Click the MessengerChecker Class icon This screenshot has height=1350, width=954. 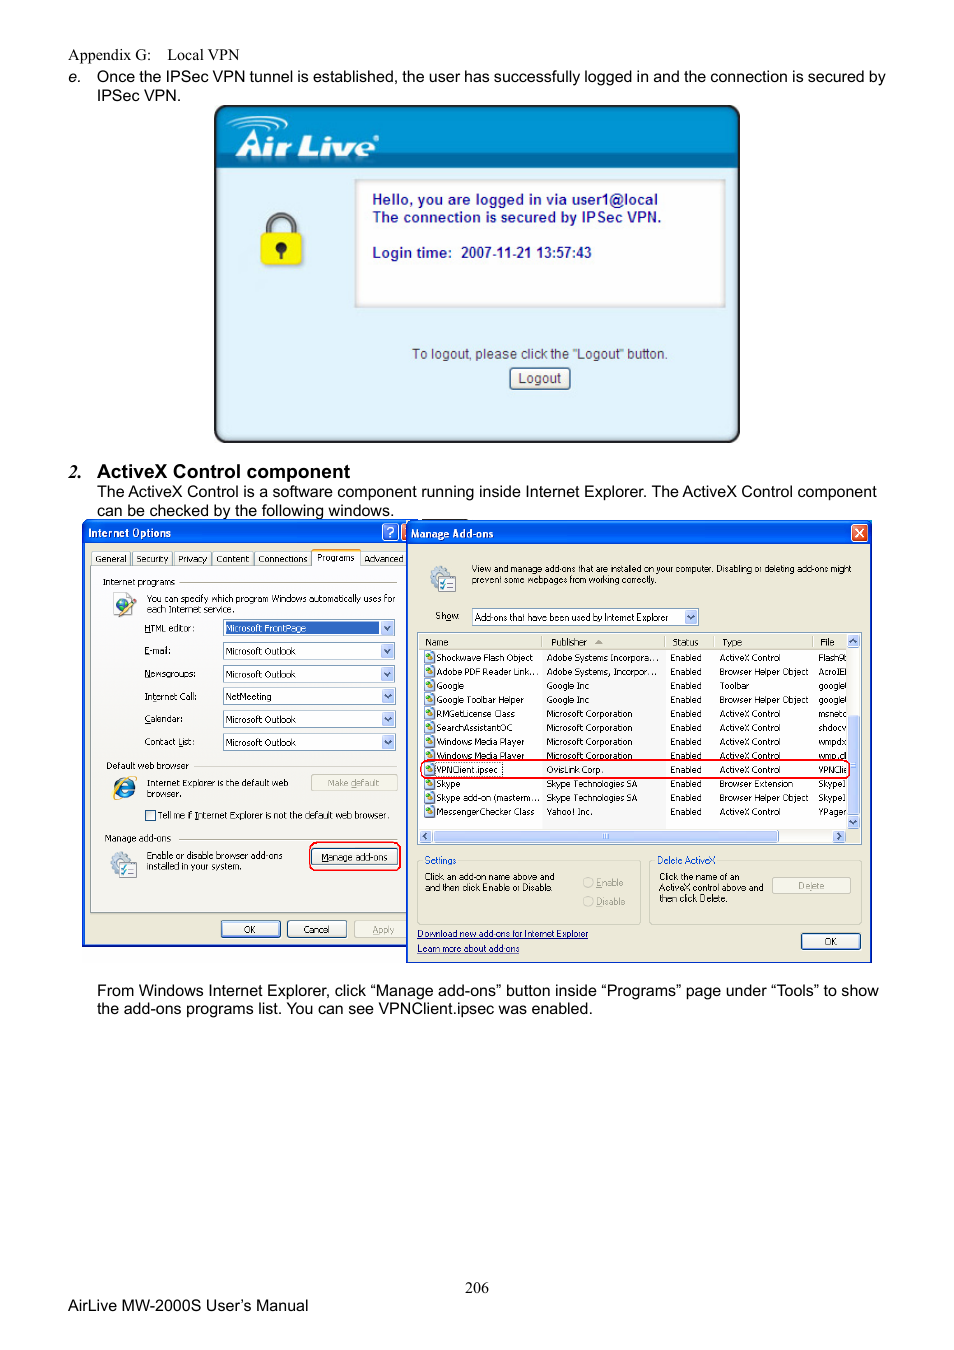click(429, 812)
